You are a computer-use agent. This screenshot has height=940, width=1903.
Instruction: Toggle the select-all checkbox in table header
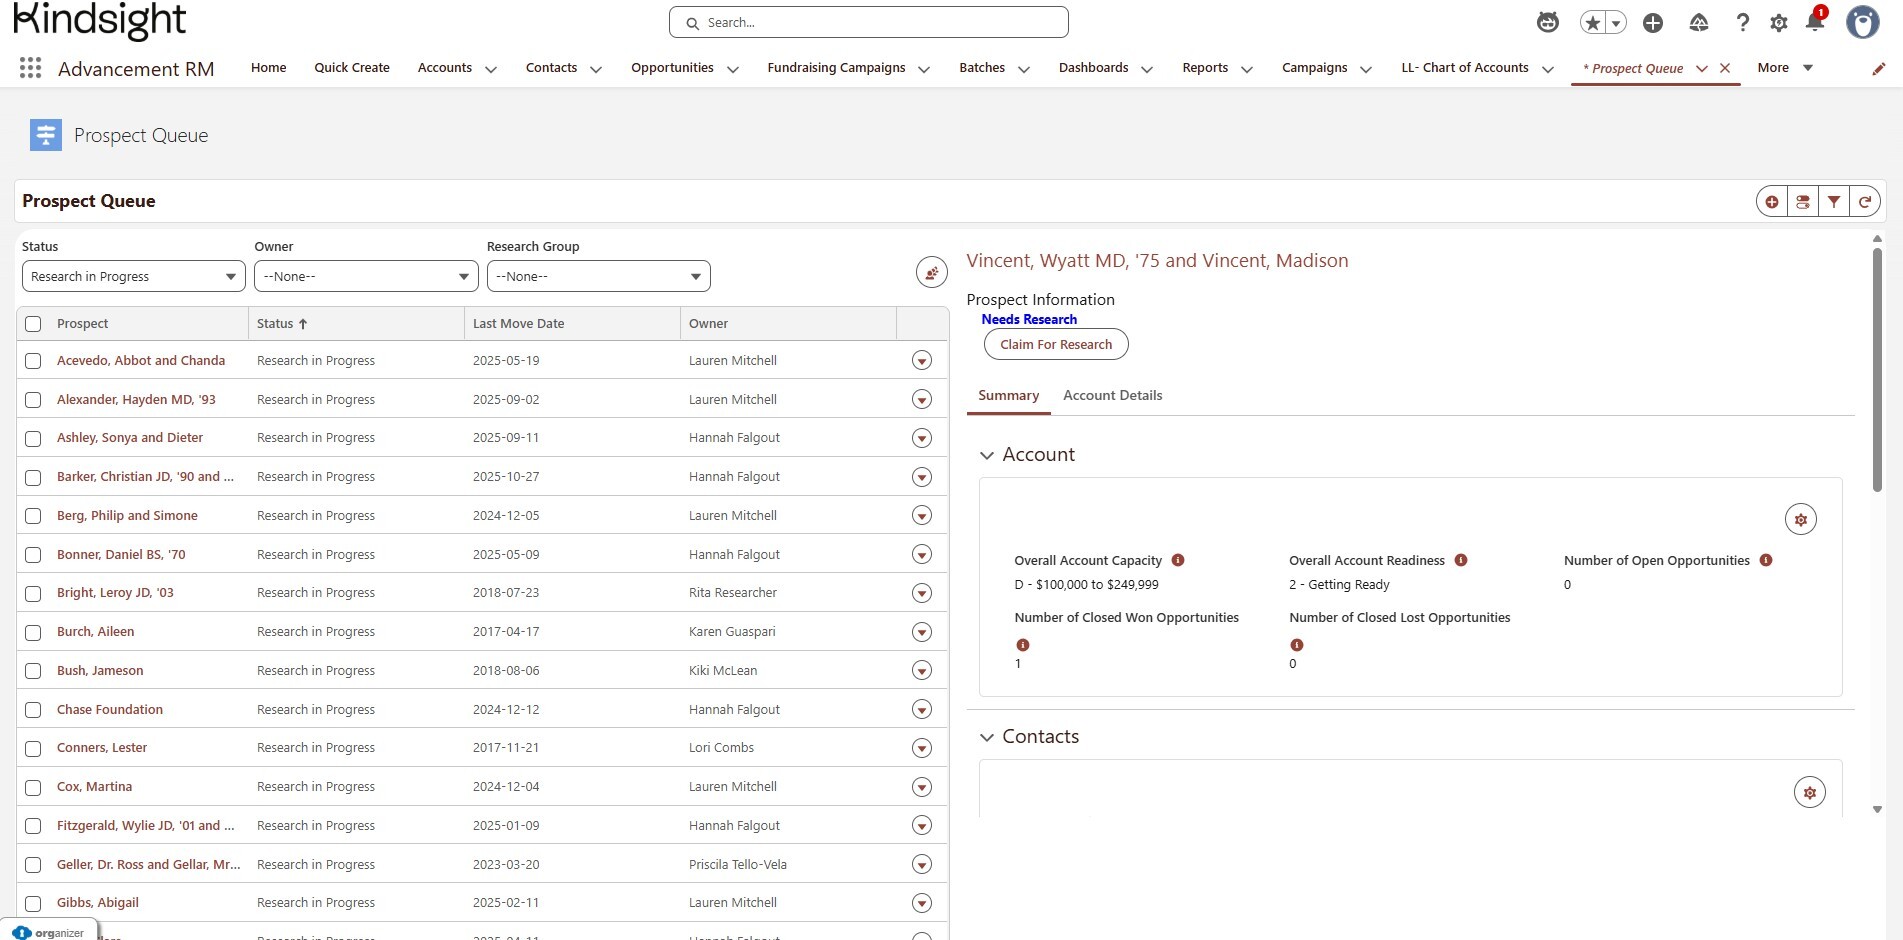pyautogui.click(x=33, y=324)
